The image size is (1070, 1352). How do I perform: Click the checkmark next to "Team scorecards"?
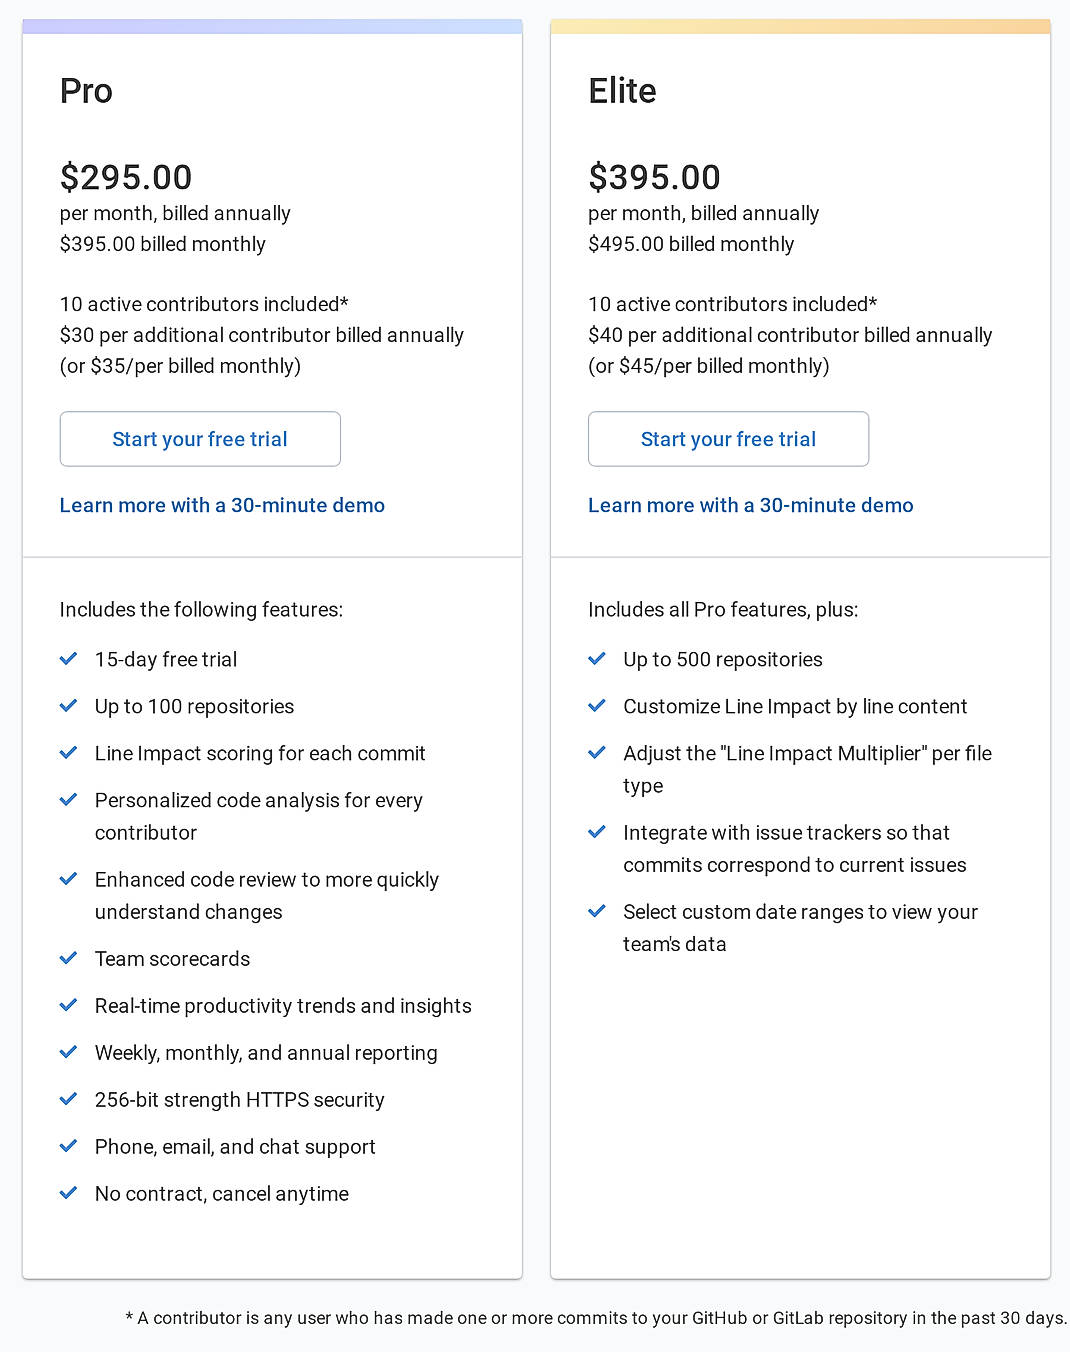(69, 958)
